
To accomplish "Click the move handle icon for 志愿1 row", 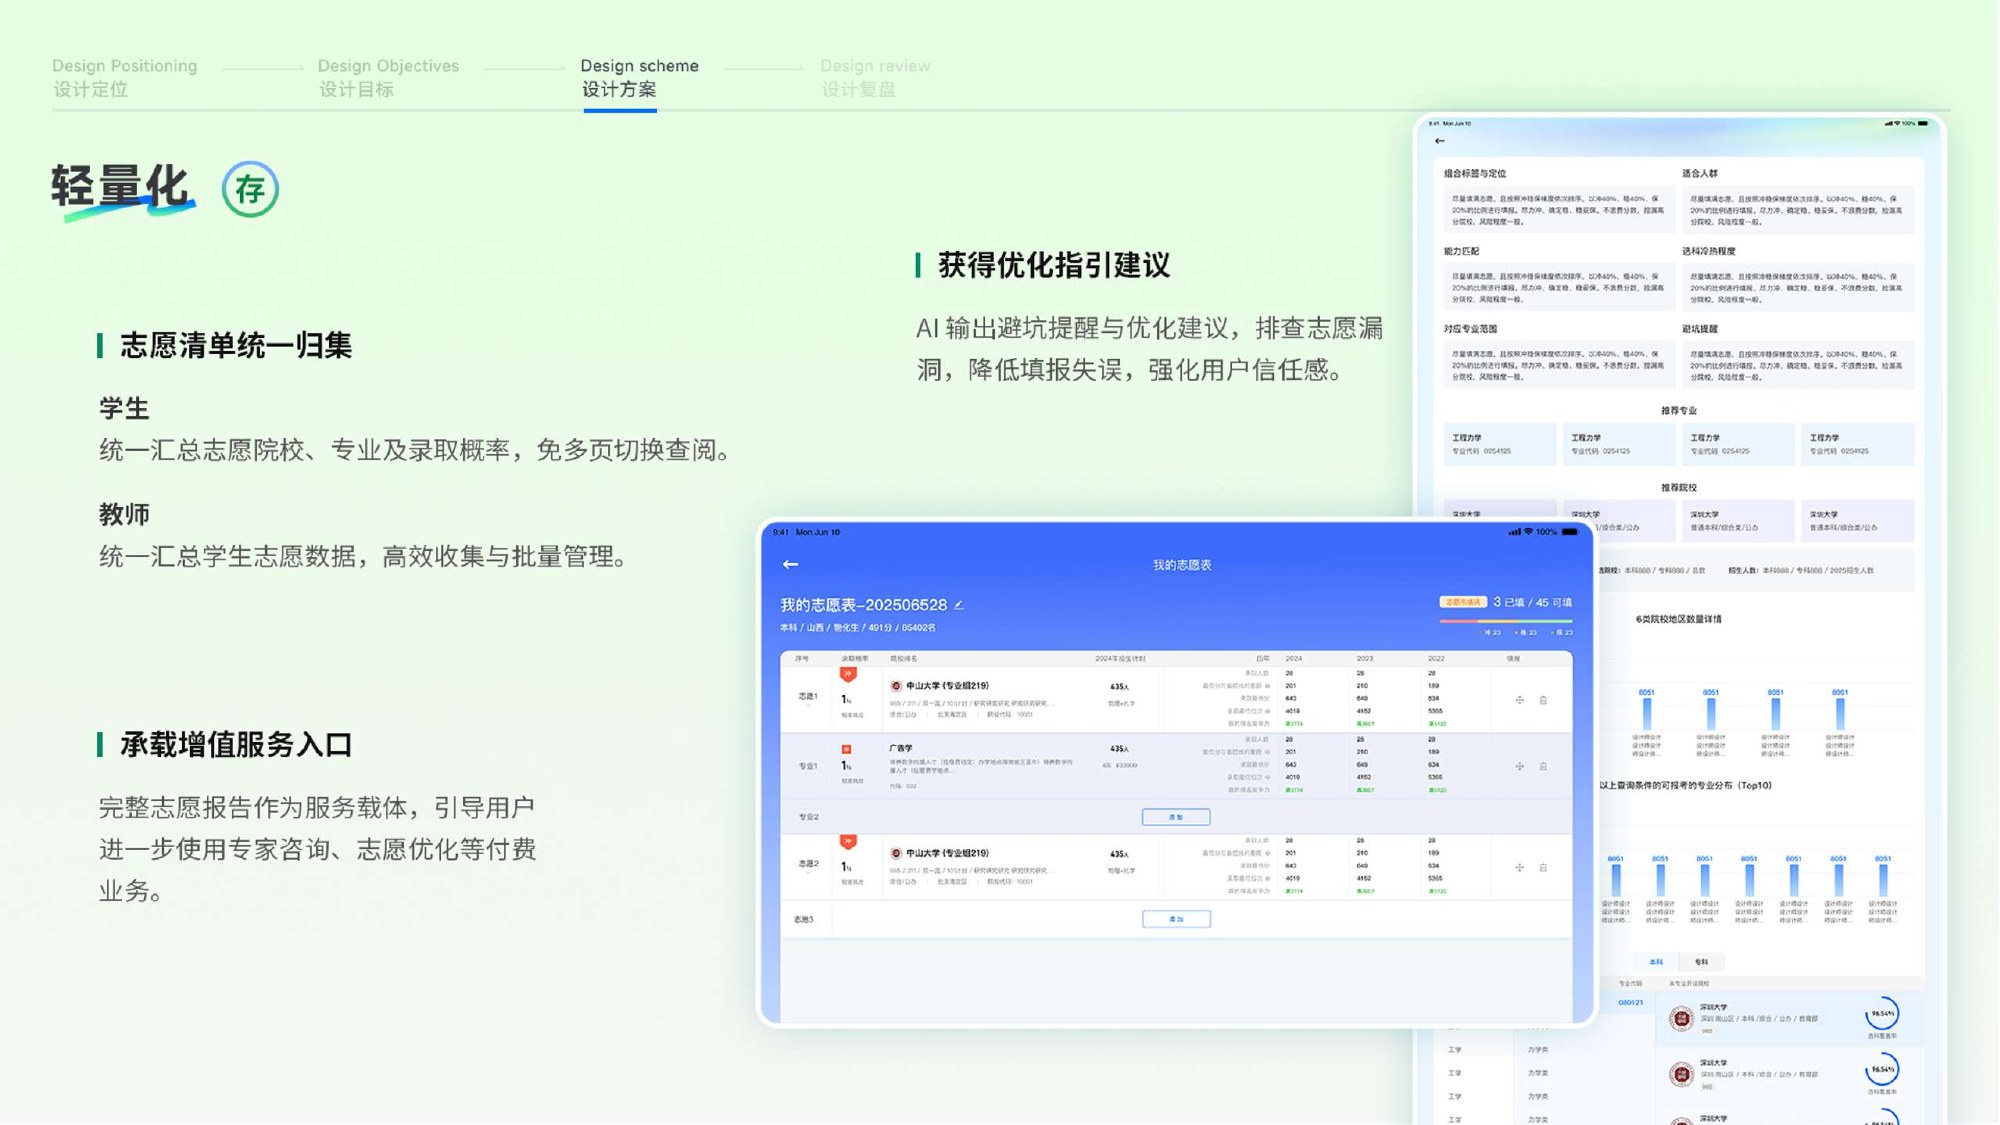I will point(1520,700).
